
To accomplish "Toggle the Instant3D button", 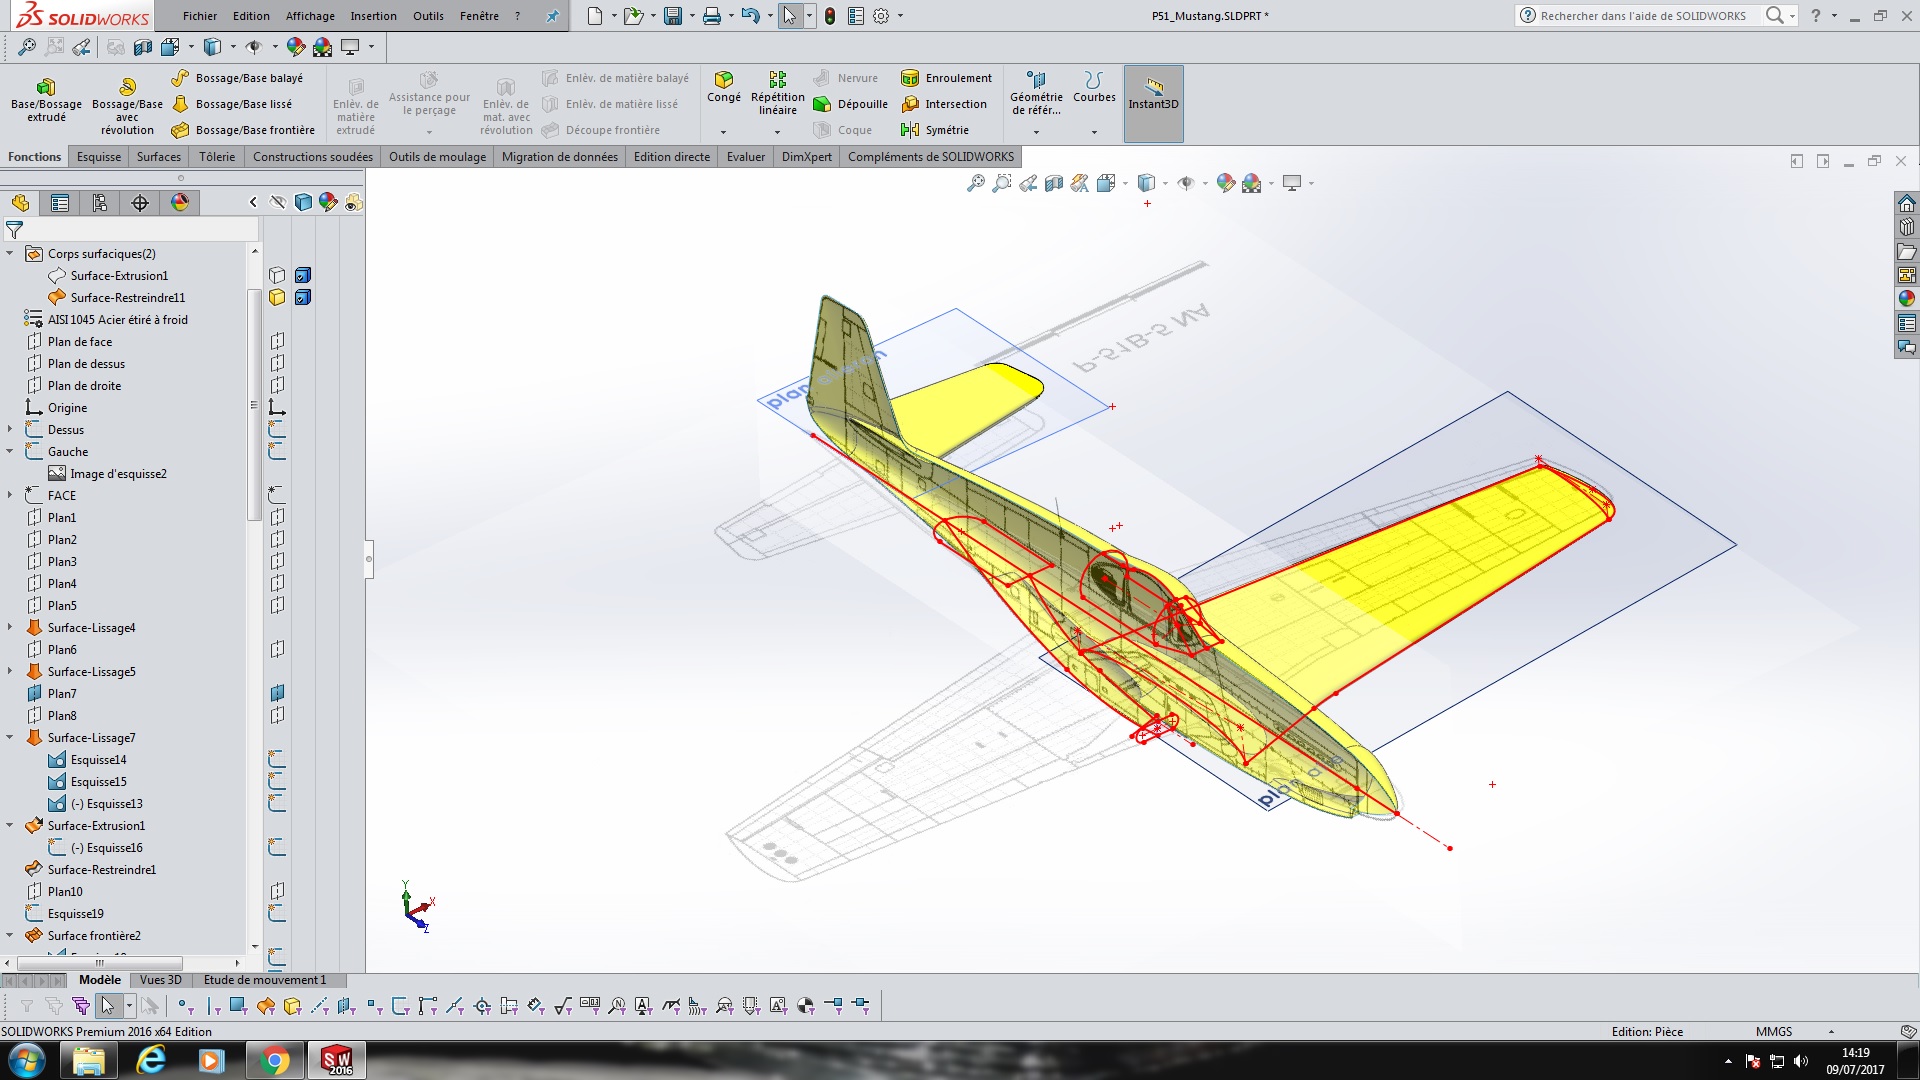I will (1154, 103).
